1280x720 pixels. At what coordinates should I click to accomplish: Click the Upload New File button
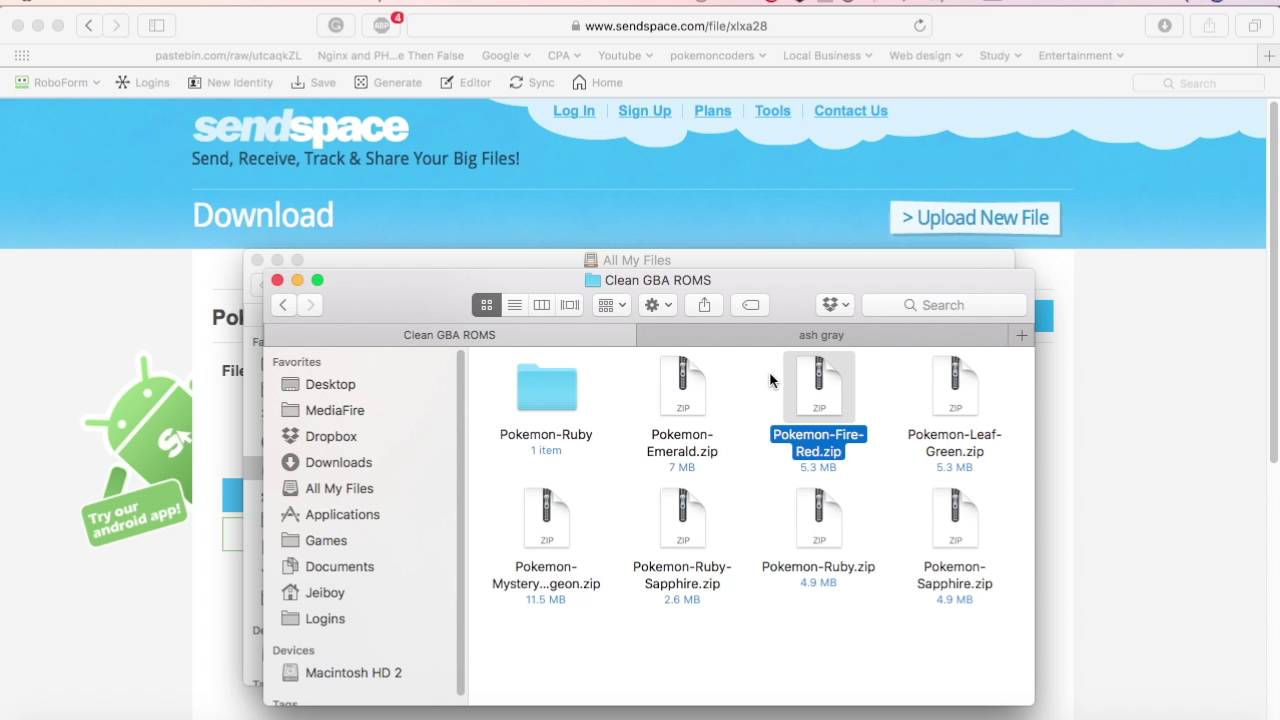pyautogui.click(x=975, y=218)
